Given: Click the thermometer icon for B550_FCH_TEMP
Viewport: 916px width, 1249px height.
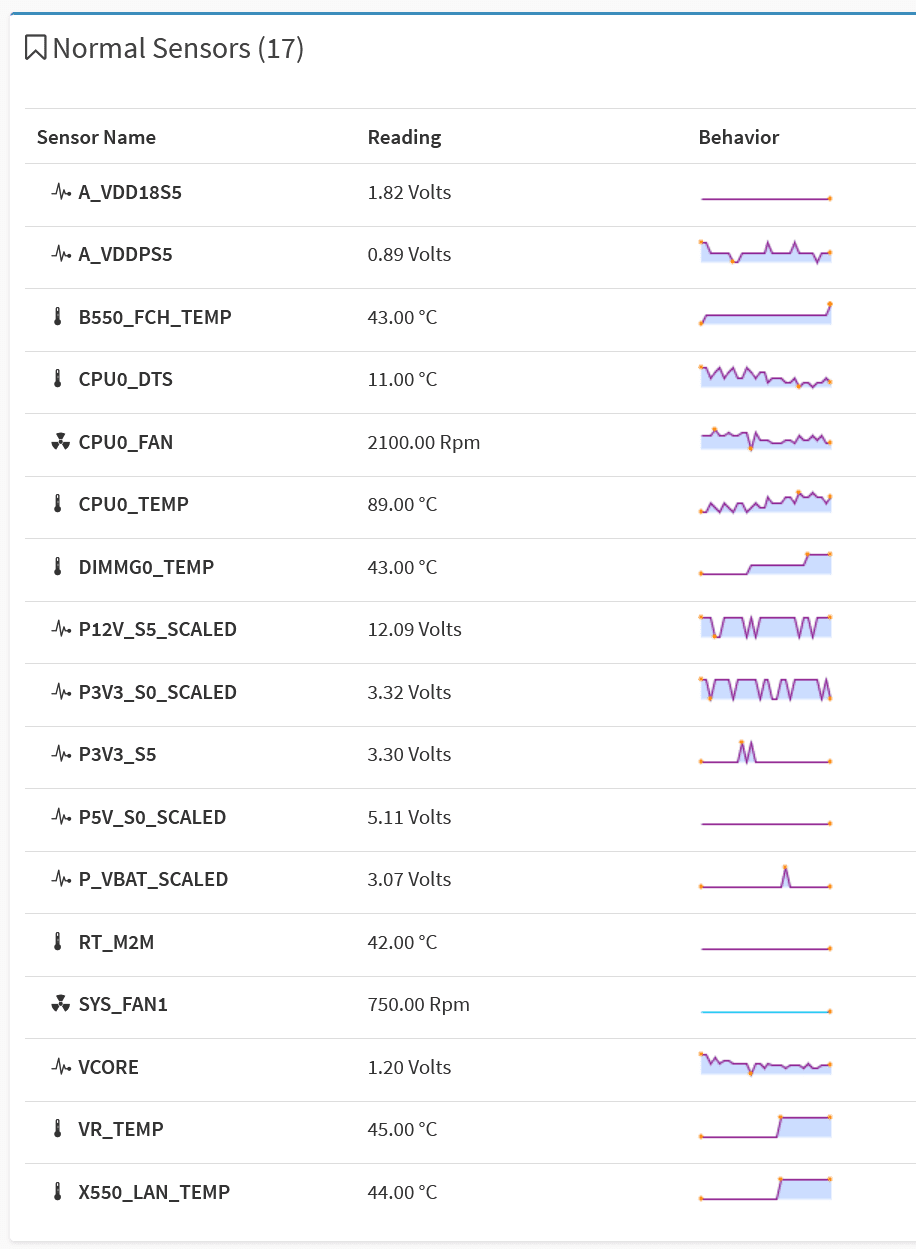Looking at the screenshot, I should pyautogui.click(x=57, y=317).
